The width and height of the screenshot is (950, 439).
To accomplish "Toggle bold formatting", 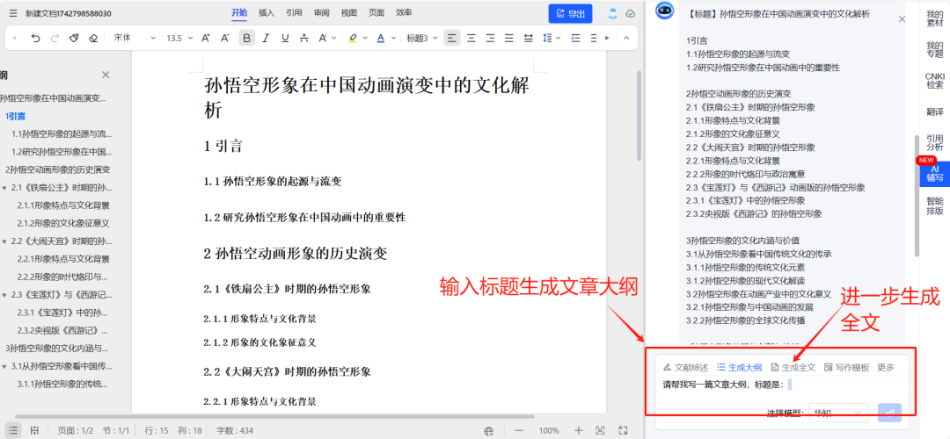I will pyautogui.click(x=247, y=38).
